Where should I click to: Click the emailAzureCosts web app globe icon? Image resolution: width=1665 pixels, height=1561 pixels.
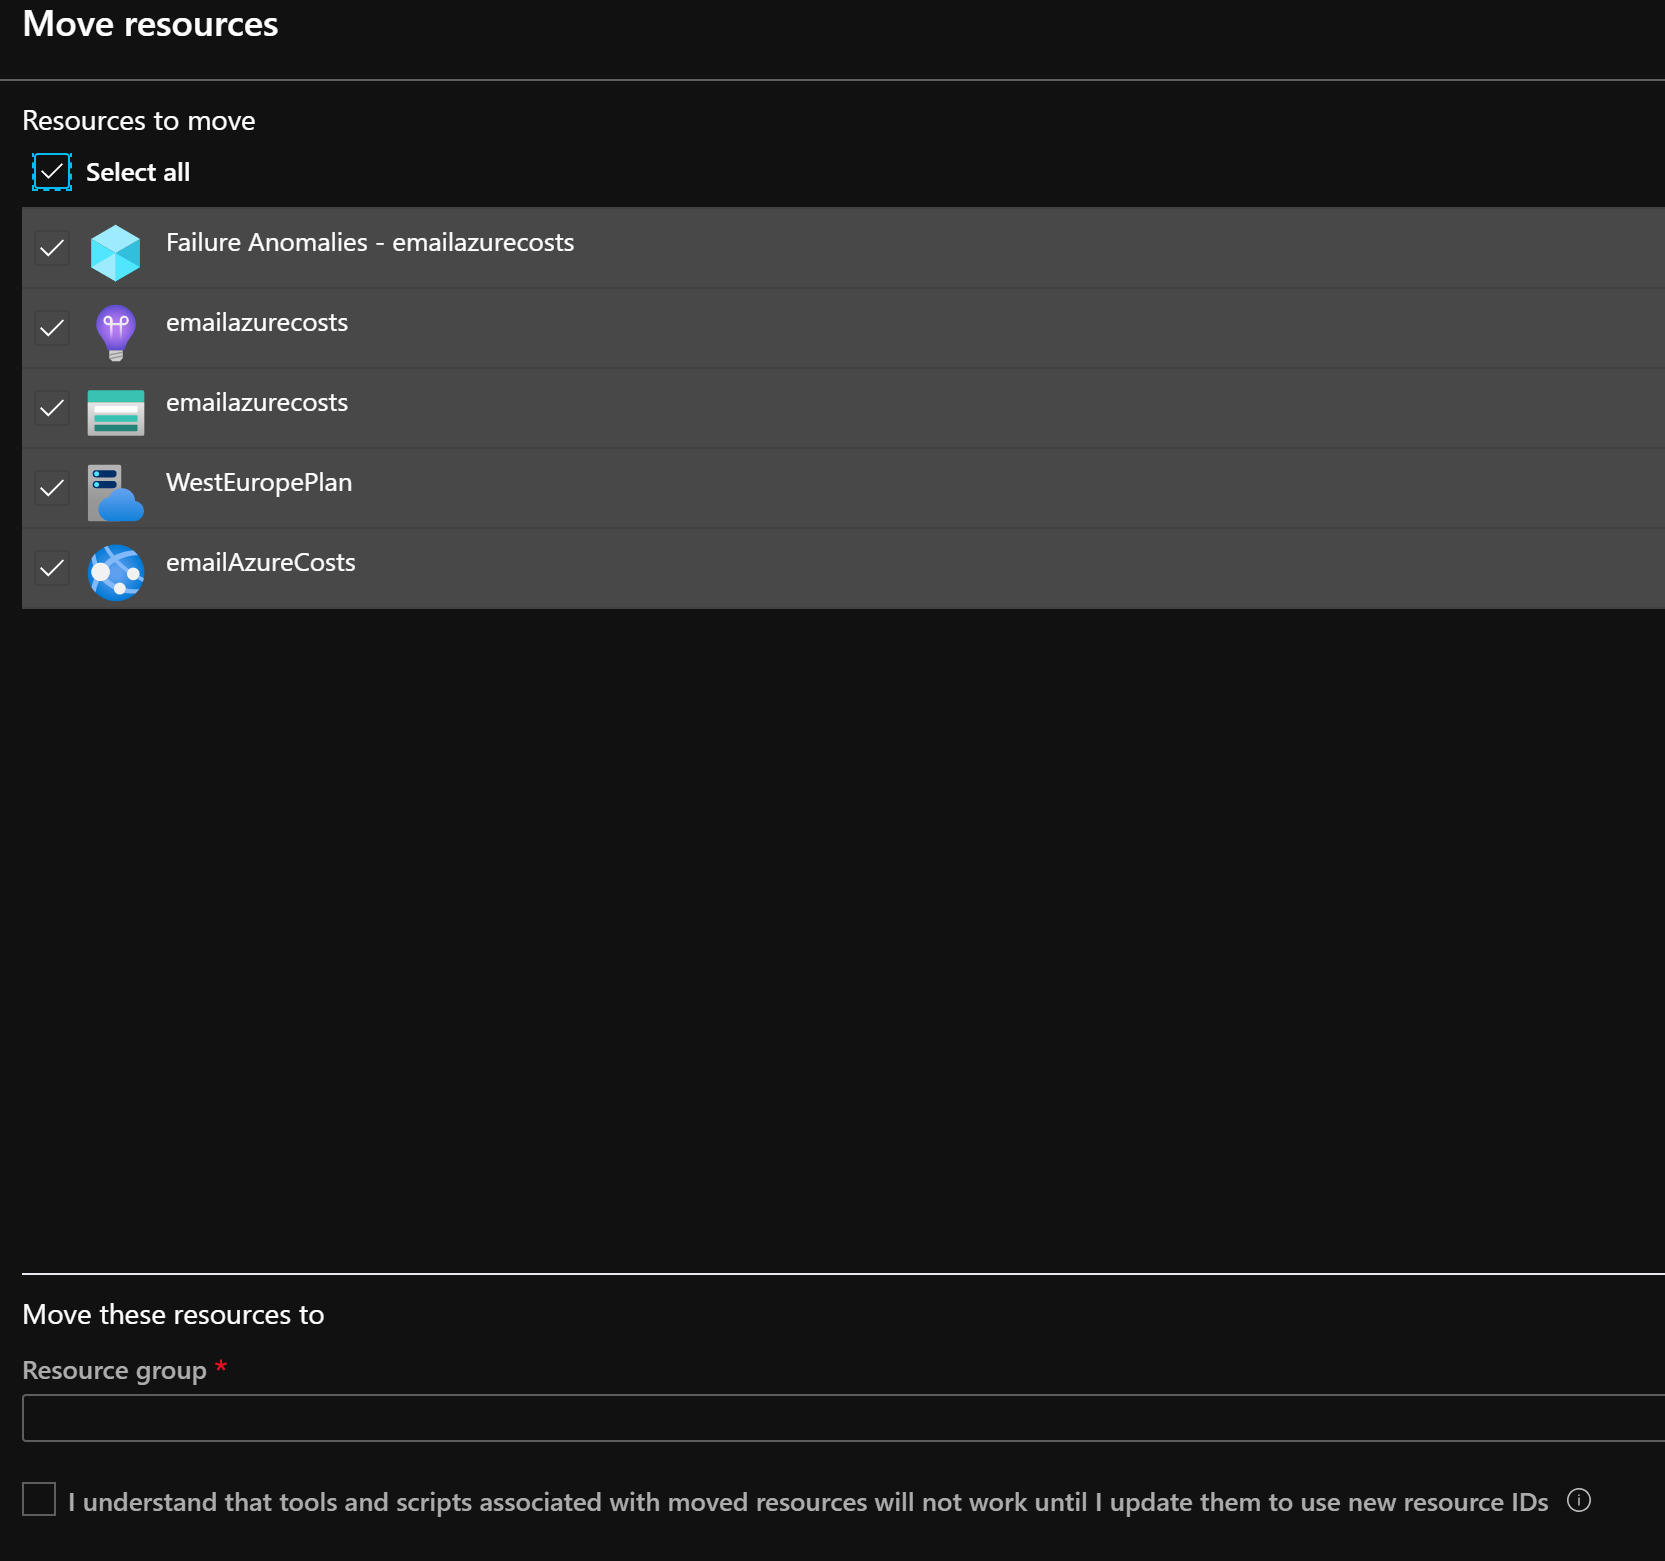[115, 572]
